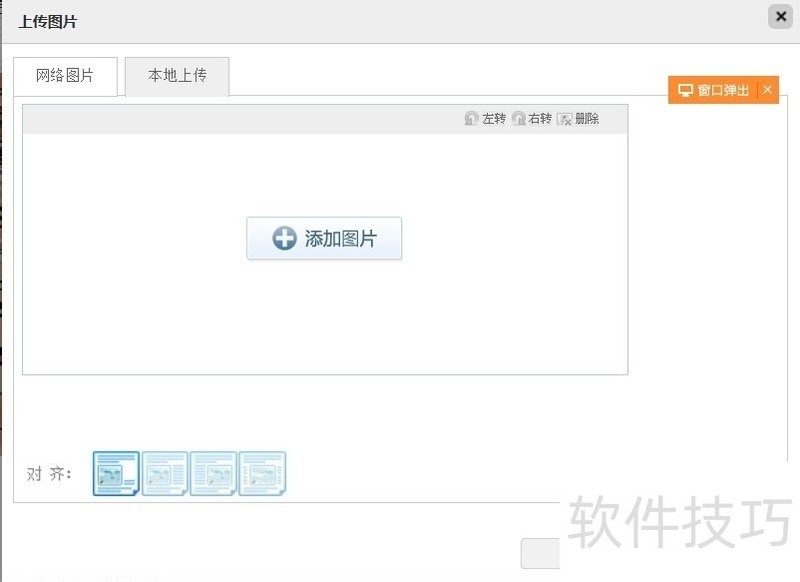This screenshot has width=800, height=582.
Task: Click the delete (删除) image icon
Action: [564, 119]
